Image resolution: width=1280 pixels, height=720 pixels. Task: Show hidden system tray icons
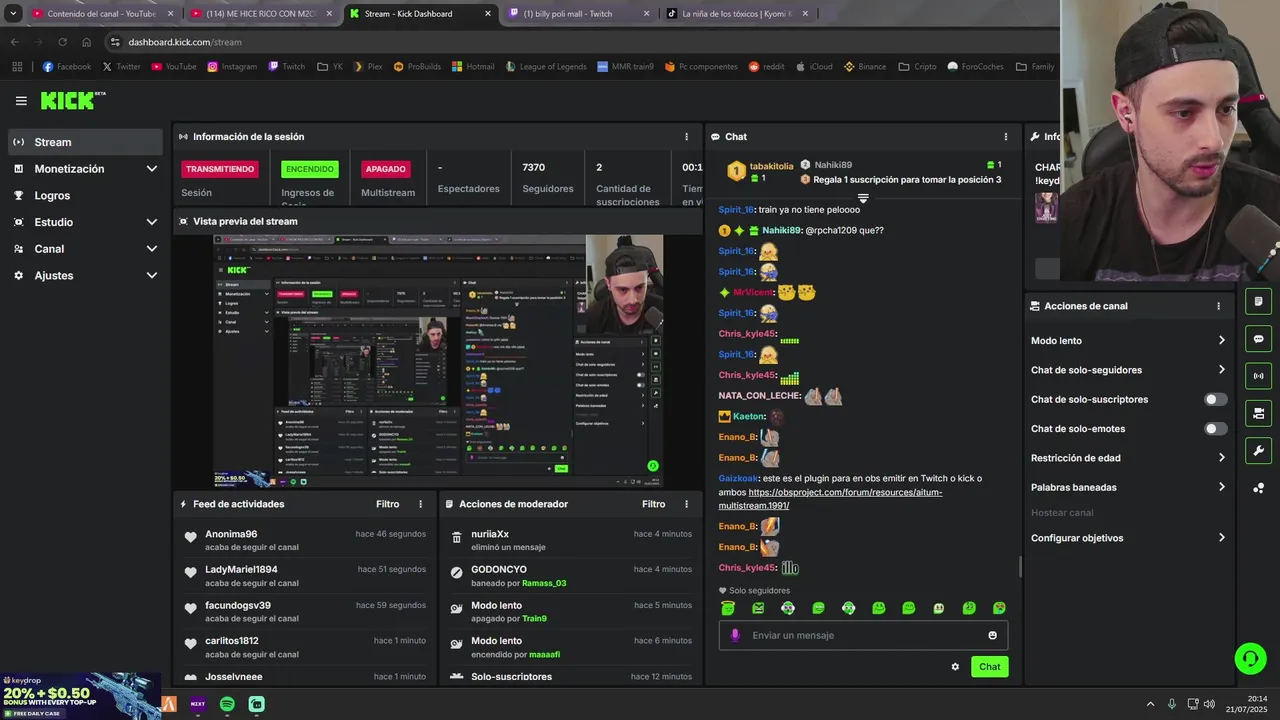coord(1150,704)
